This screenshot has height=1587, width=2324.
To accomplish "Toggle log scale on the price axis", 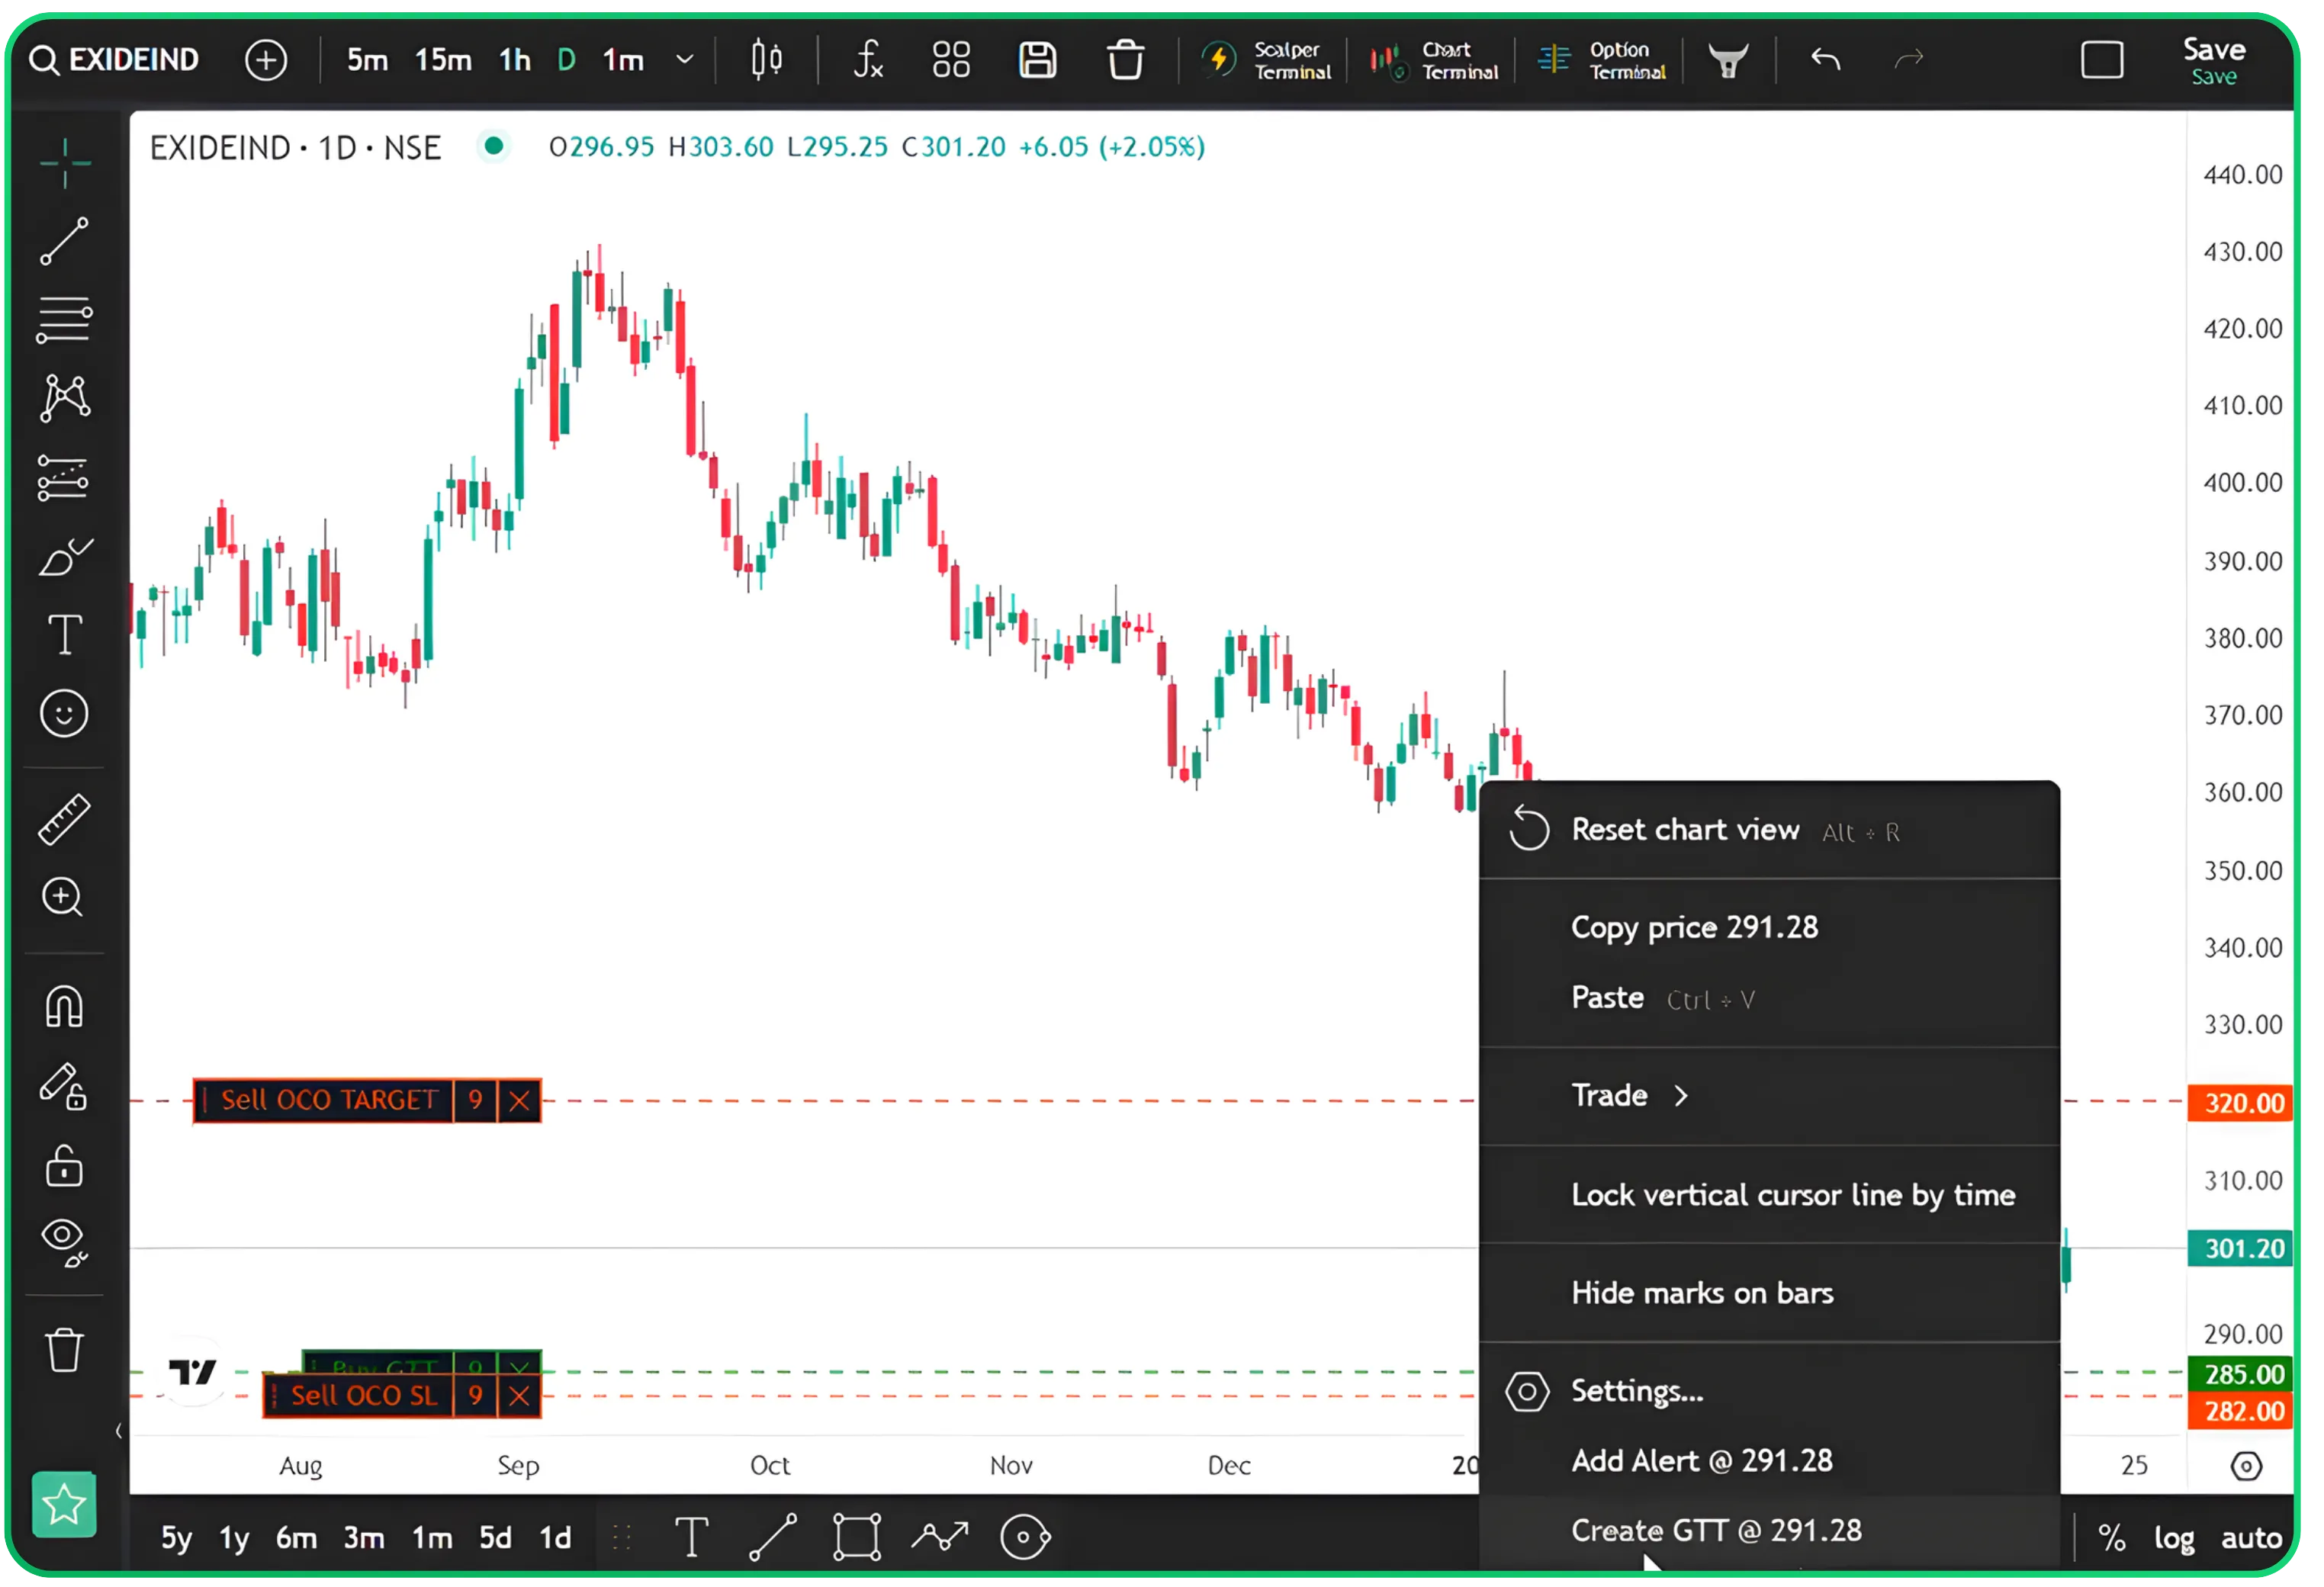I will [2174, 1538].
